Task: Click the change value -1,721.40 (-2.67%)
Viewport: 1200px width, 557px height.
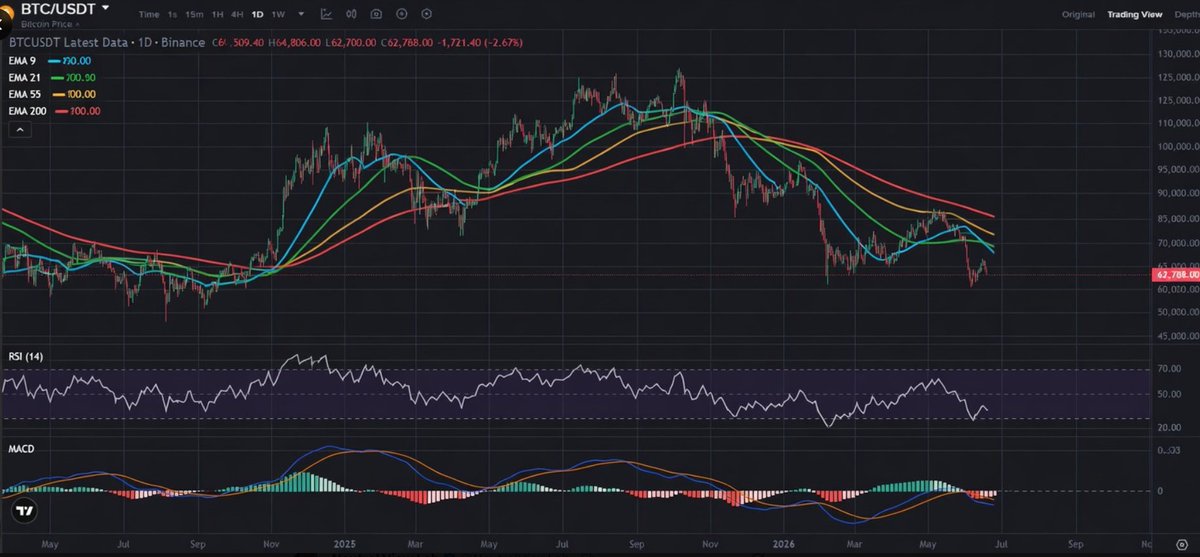Action: point(479,44)
